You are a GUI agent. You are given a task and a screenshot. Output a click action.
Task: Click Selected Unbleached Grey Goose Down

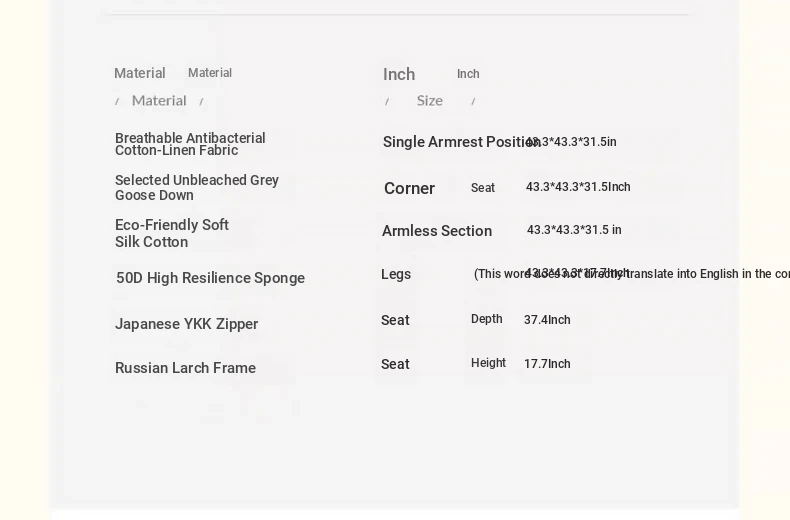(197, 187)
